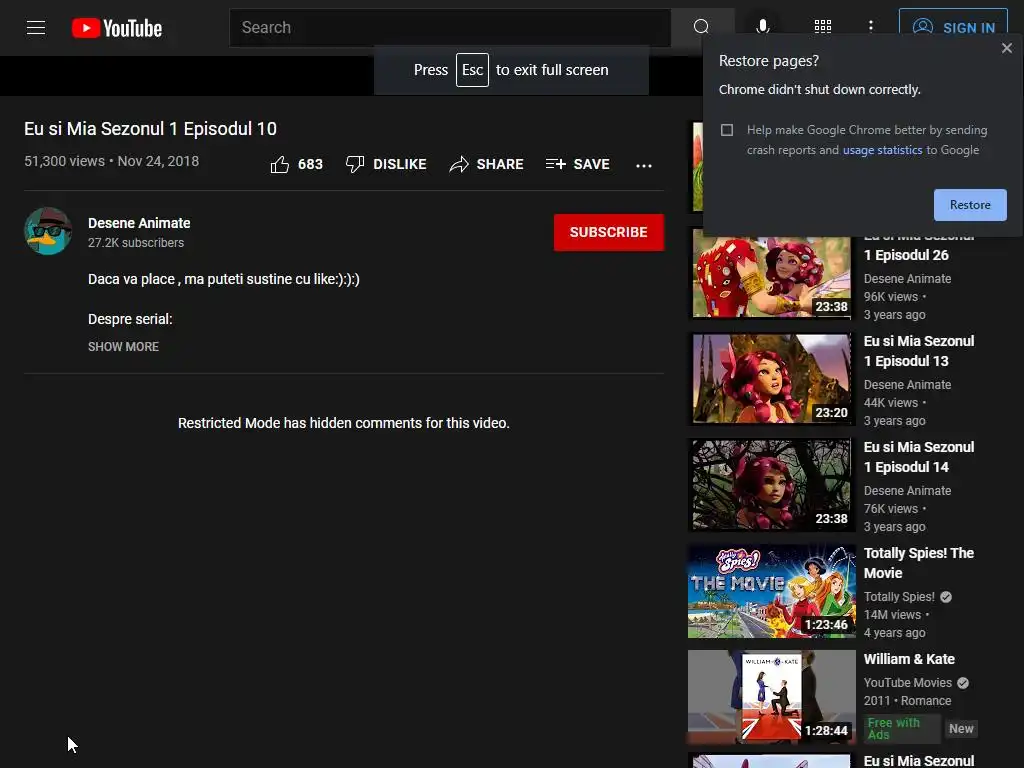Open Episodul 13 video thumbnail

click(771, 379)
